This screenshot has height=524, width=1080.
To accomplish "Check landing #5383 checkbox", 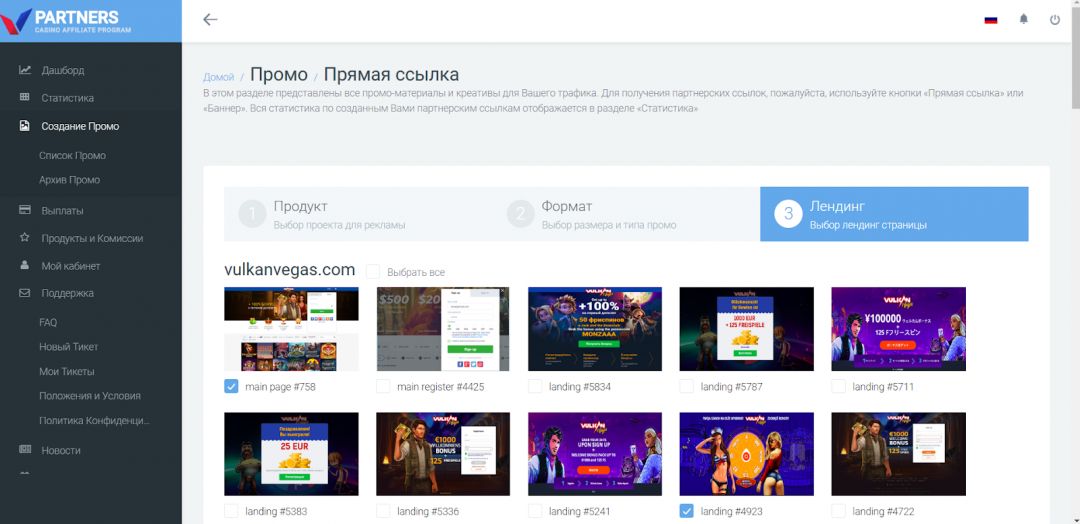I will (231, 511).
